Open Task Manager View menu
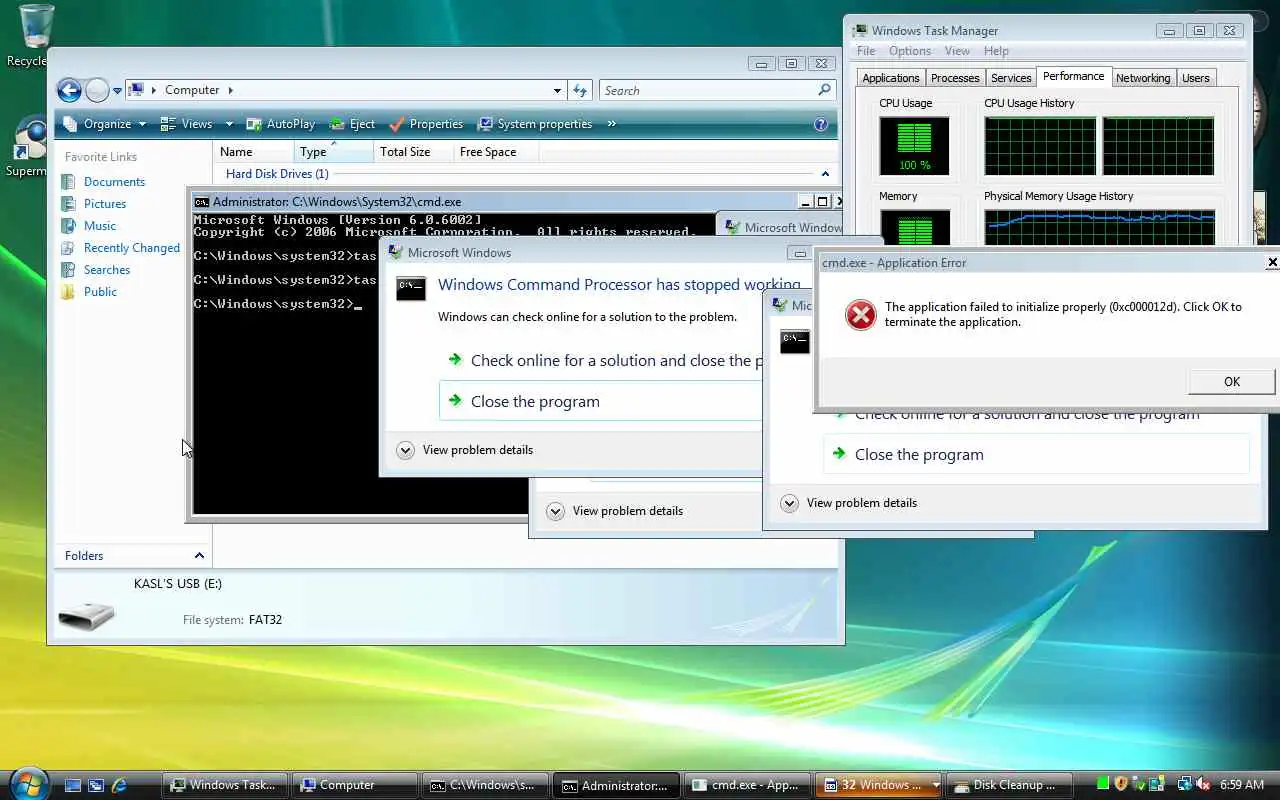Viewport: 1280px width, 800px height. point(957,51)
